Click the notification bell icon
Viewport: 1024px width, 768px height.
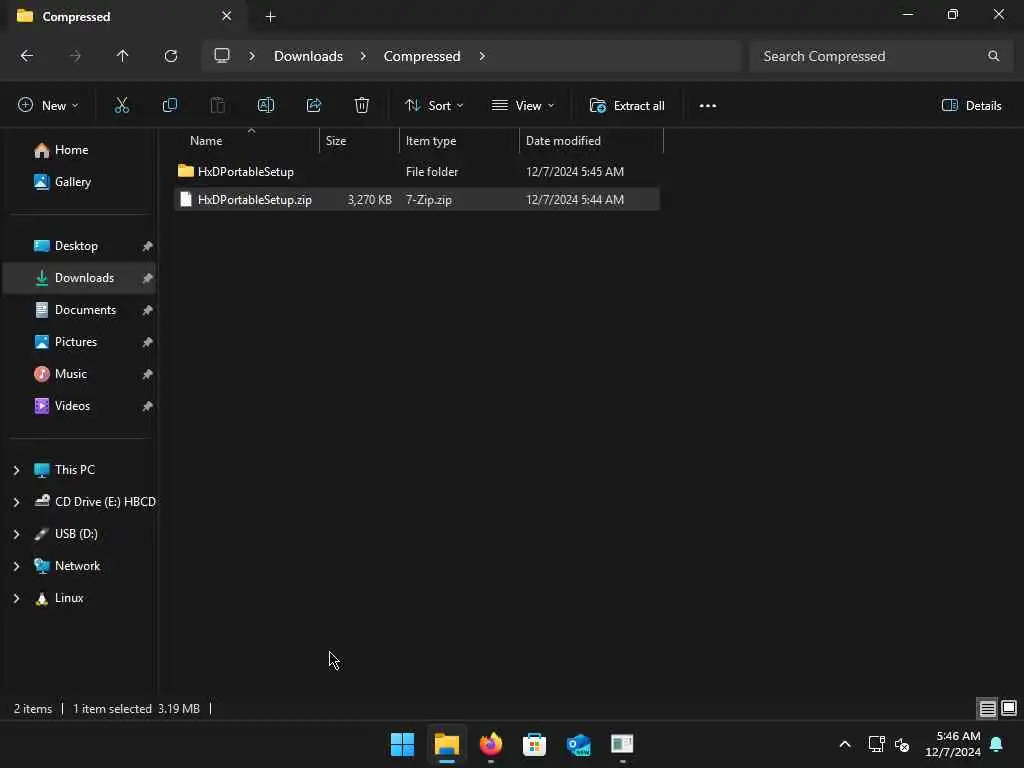(997, 744)
